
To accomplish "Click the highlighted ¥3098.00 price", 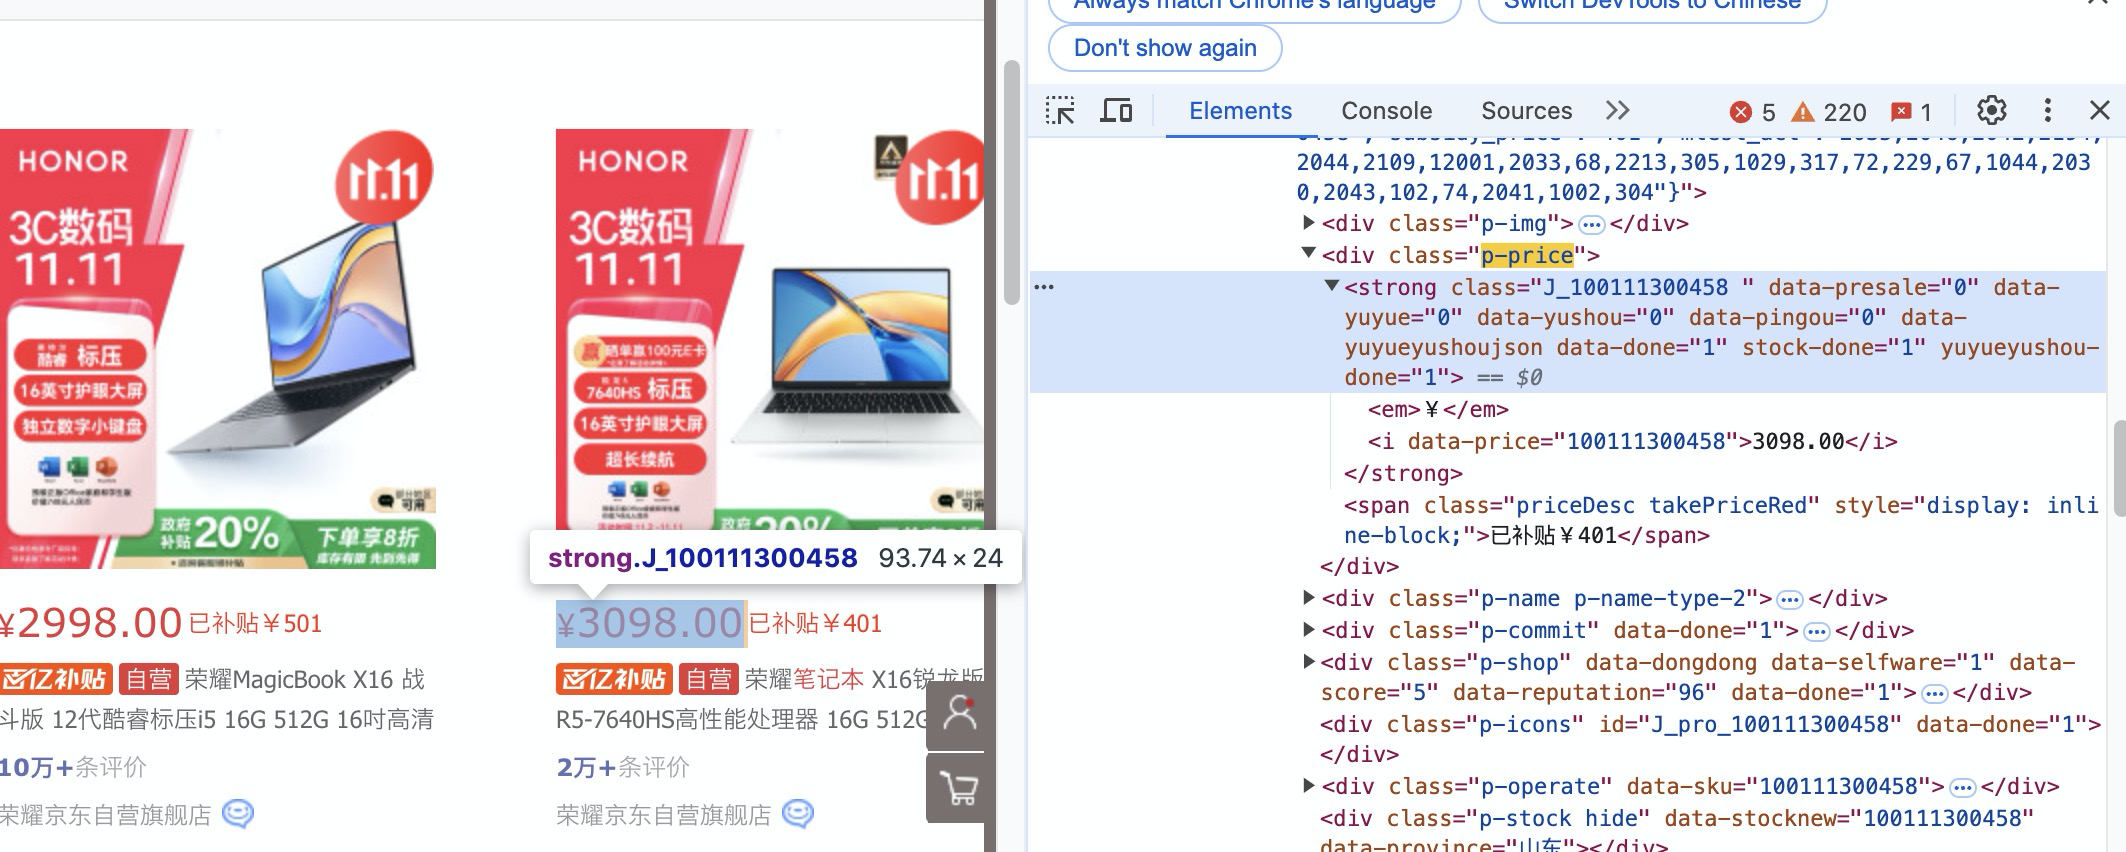I will click(650, 623).
